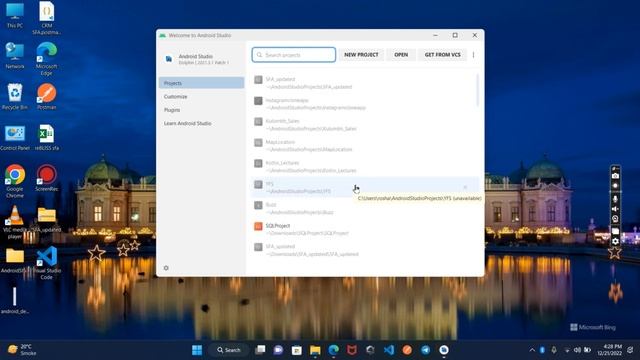
Task: Open Telegram from taskbar
Action: [425, 350]
